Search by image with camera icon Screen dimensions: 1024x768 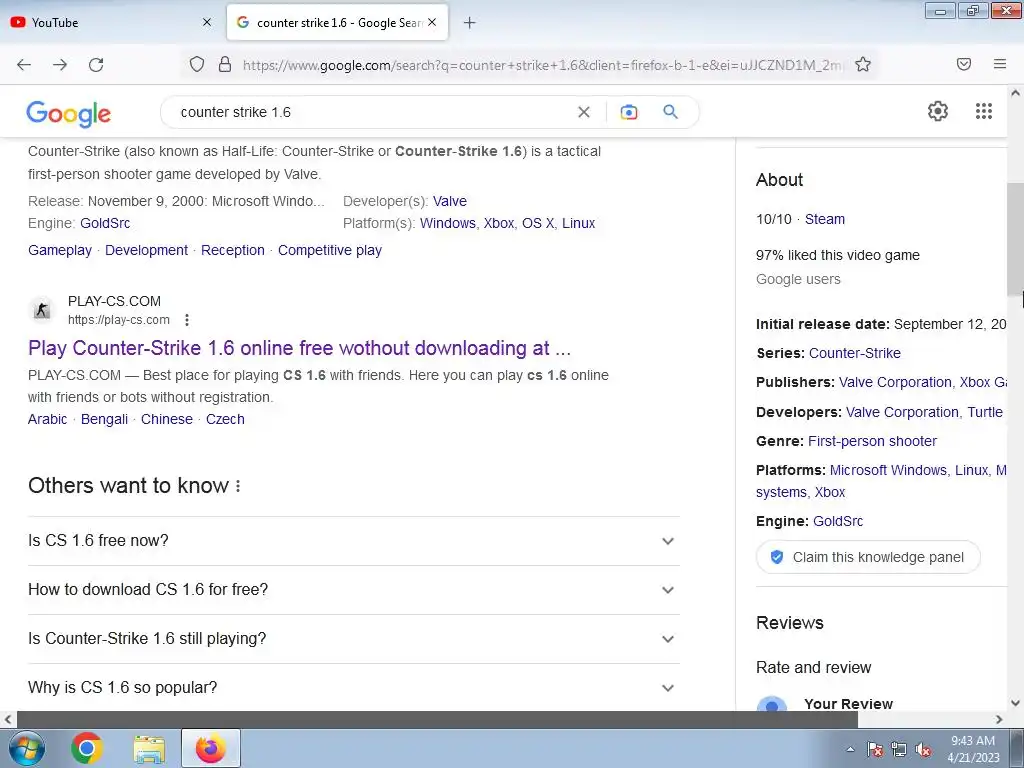(629, 112)
